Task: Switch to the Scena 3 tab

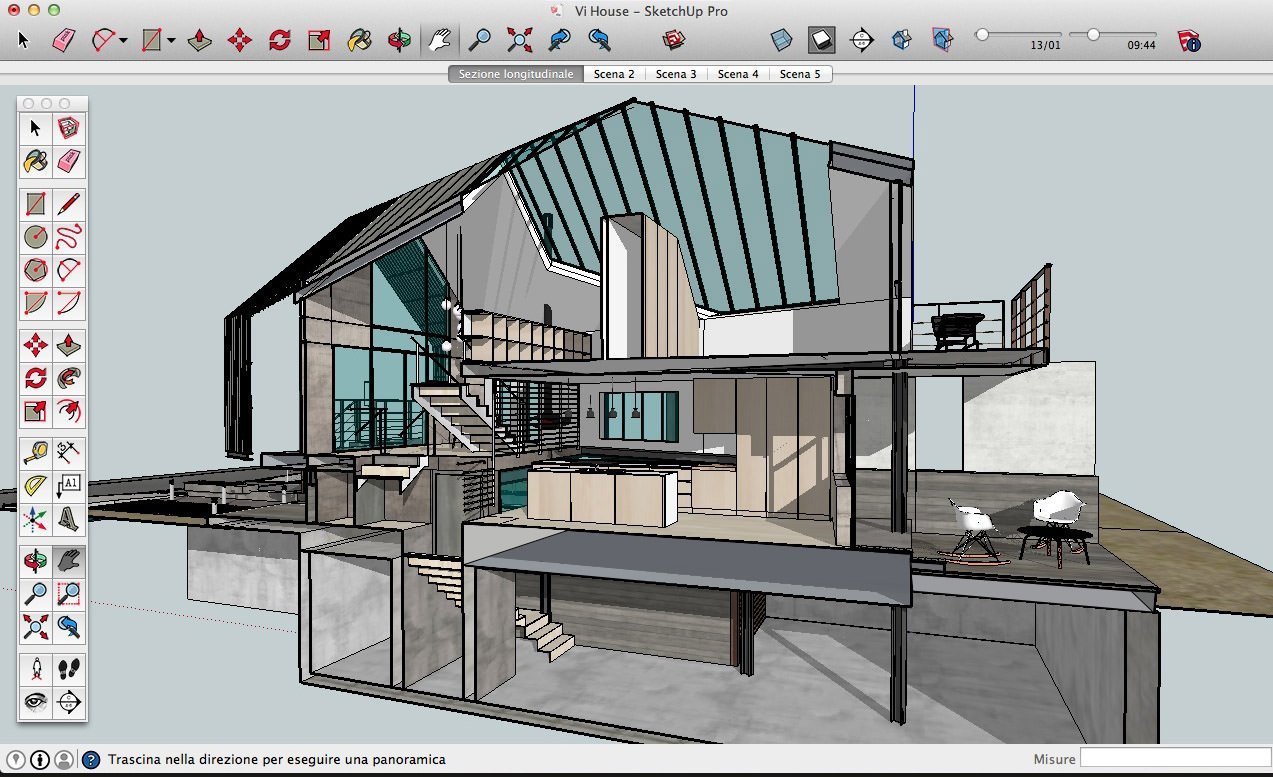Action: click(x=676, y=74)
